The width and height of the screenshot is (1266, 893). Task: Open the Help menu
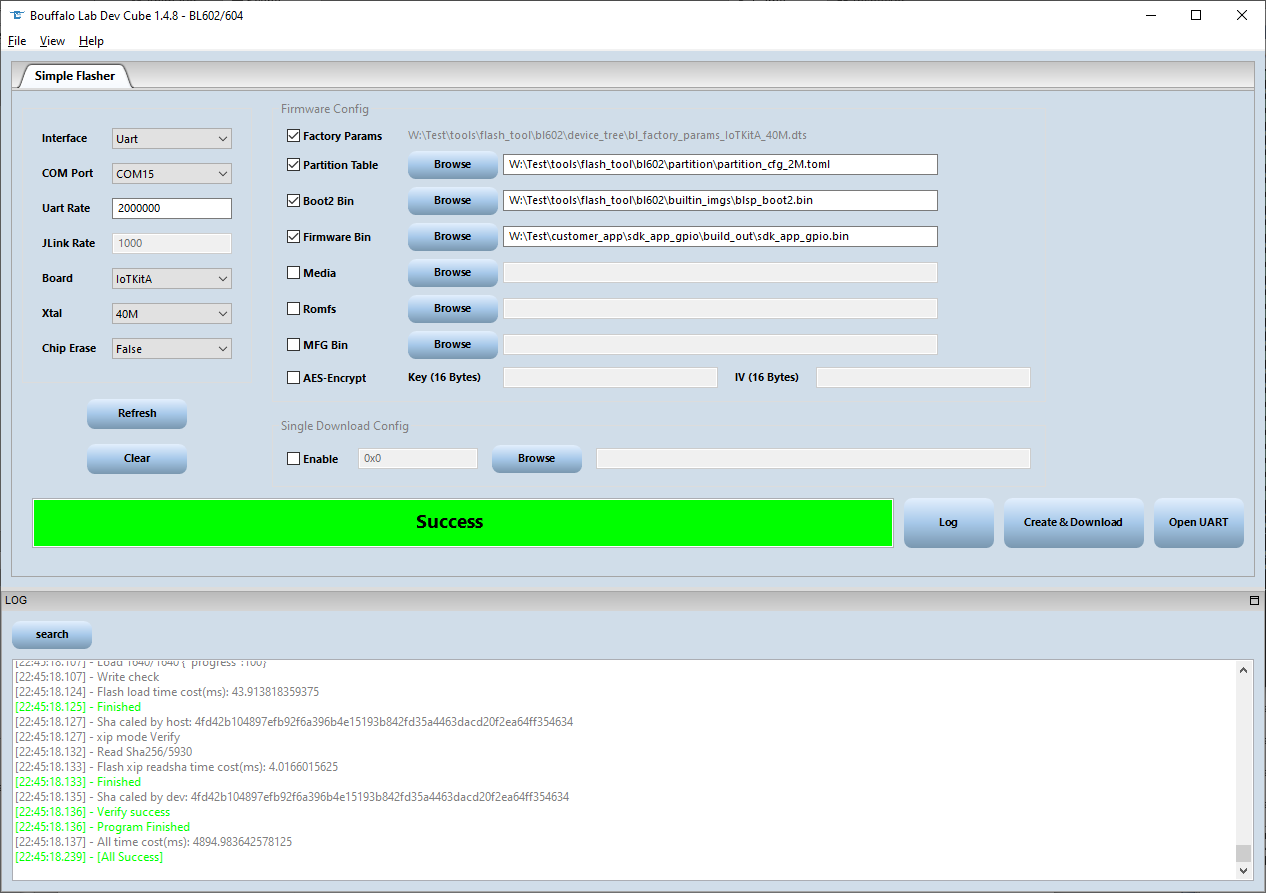[x=91, y=41]
